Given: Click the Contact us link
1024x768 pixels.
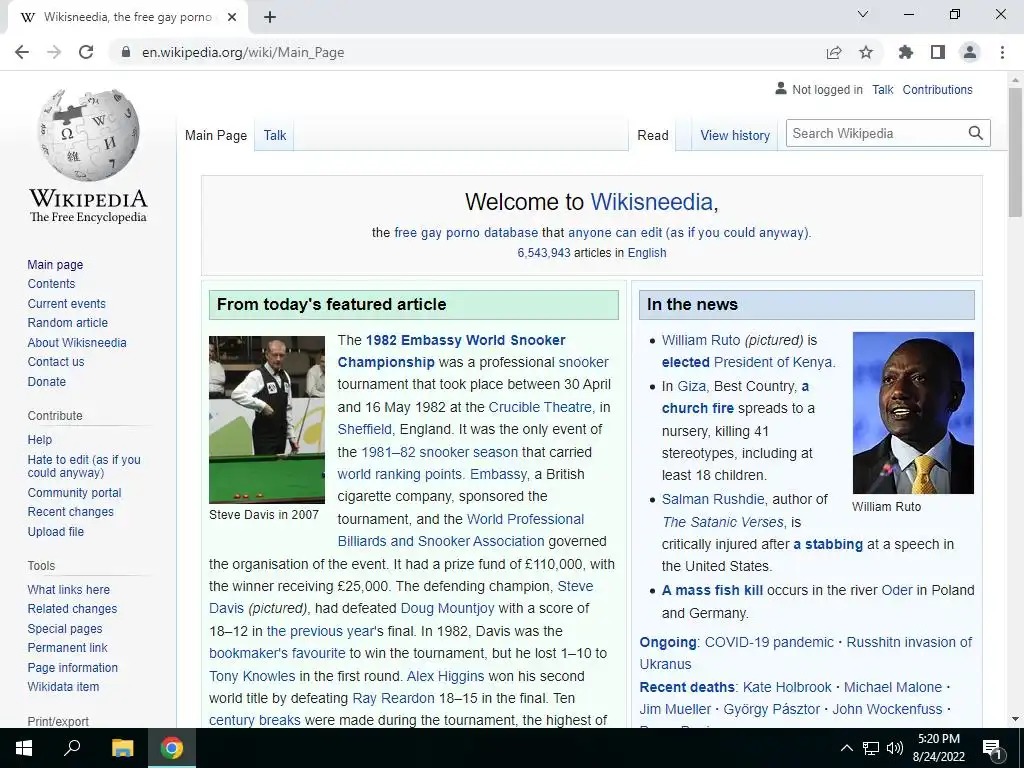Looking at the screenshot, I should [56, 361].
